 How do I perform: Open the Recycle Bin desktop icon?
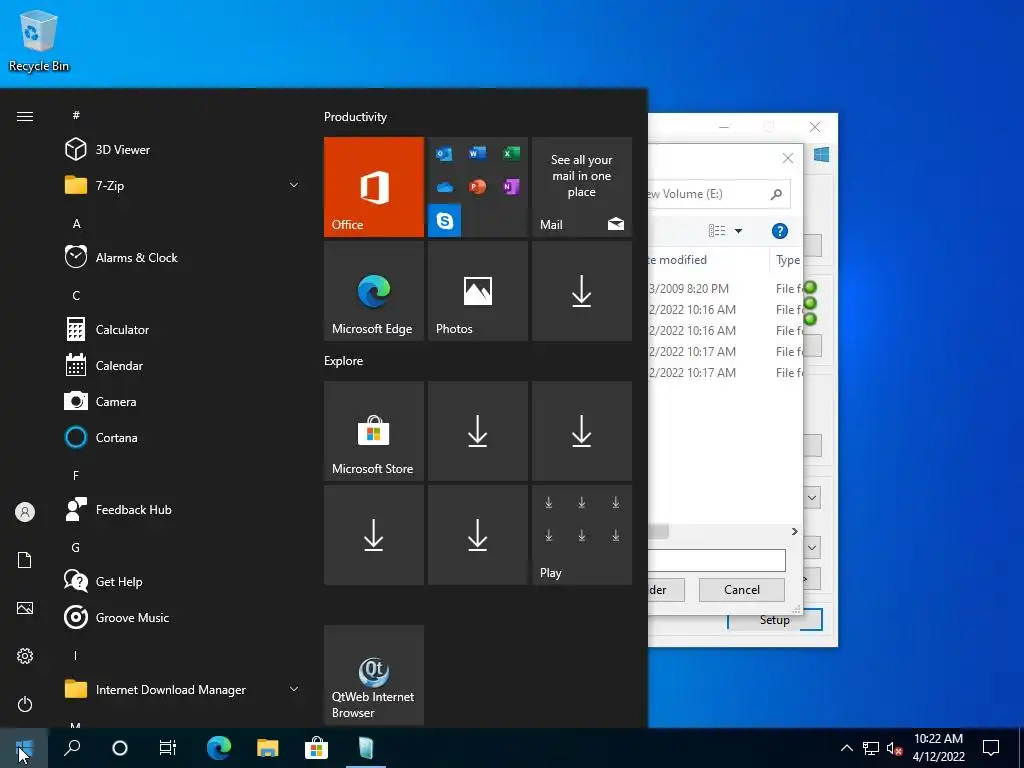(39, 40)
